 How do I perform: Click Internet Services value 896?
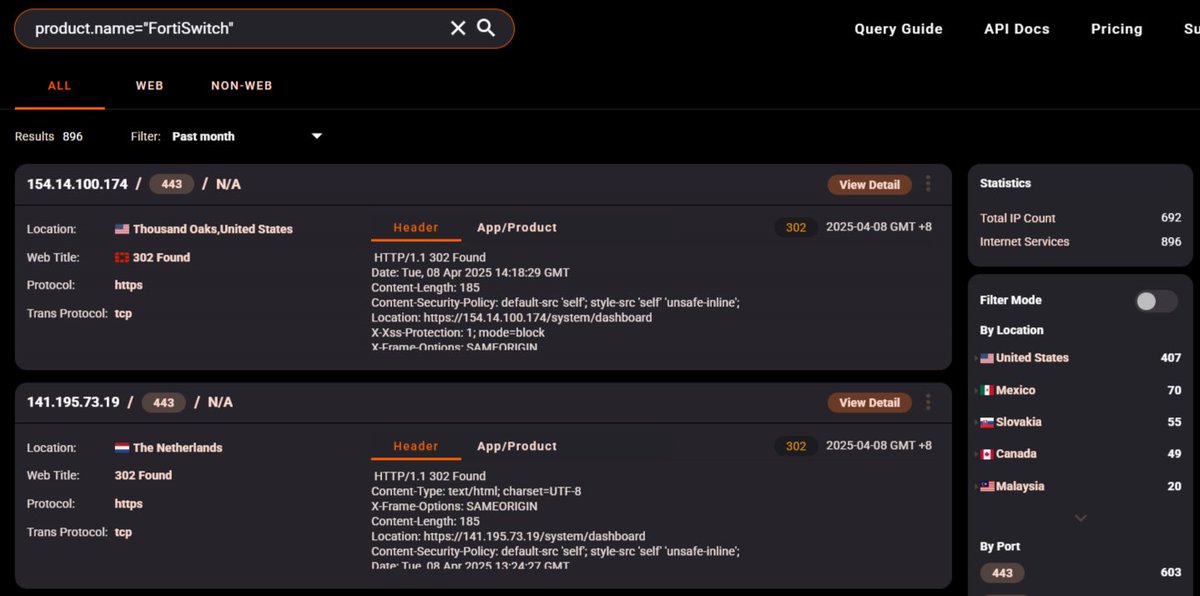pos(1171,242)
